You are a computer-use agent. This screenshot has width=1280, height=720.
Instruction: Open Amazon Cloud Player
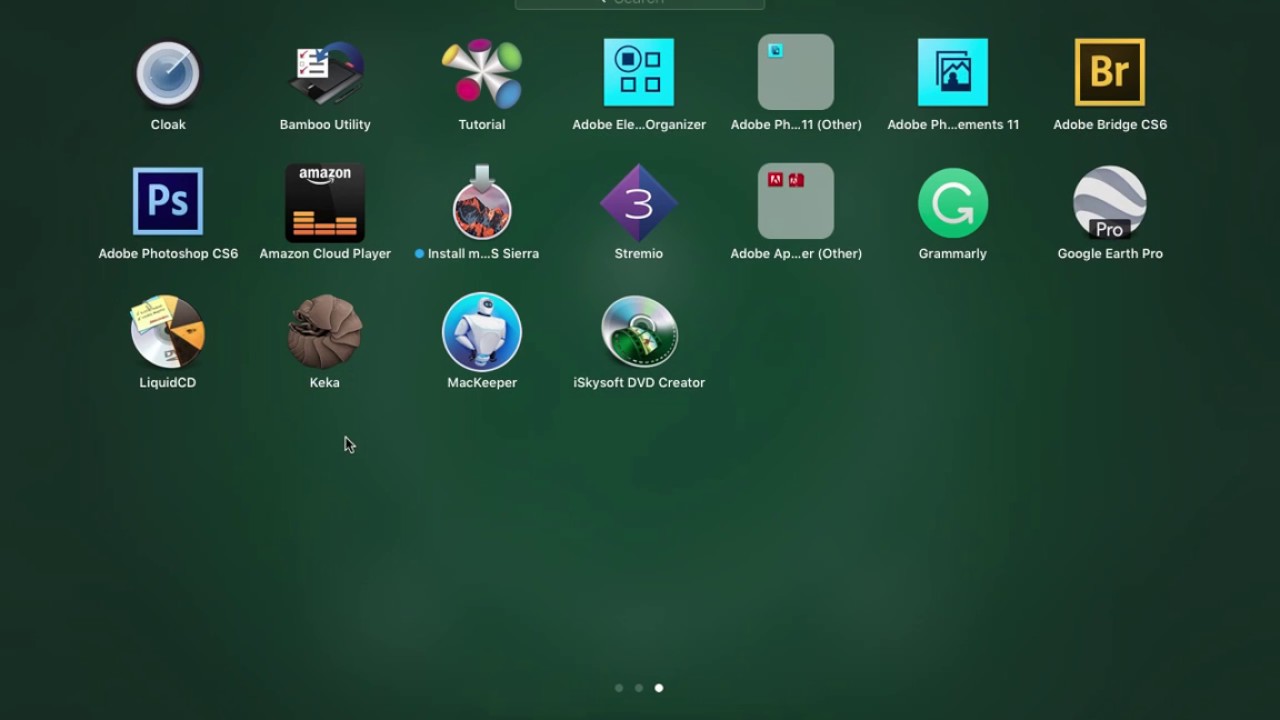click(325, 203)
